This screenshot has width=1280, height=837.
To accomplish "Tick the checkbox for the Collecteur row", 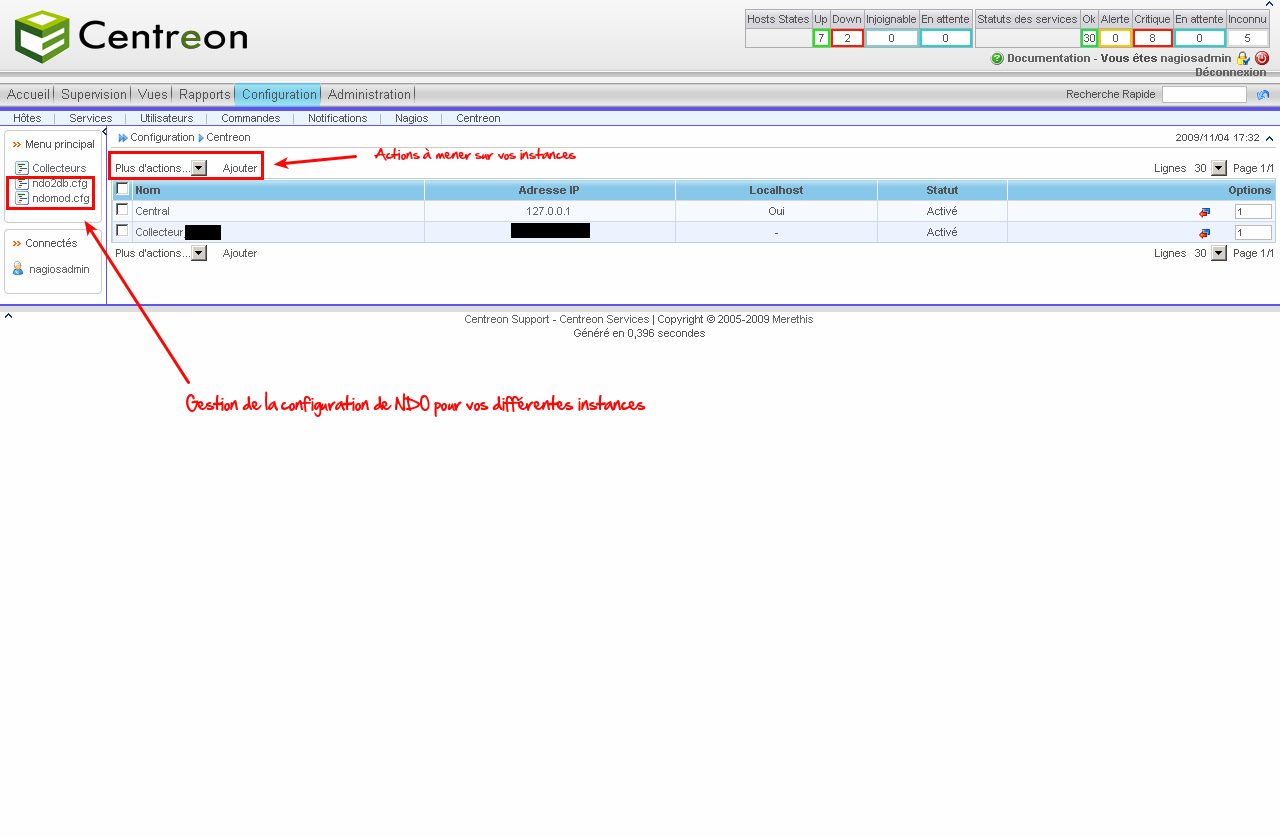I will [122, 231].
